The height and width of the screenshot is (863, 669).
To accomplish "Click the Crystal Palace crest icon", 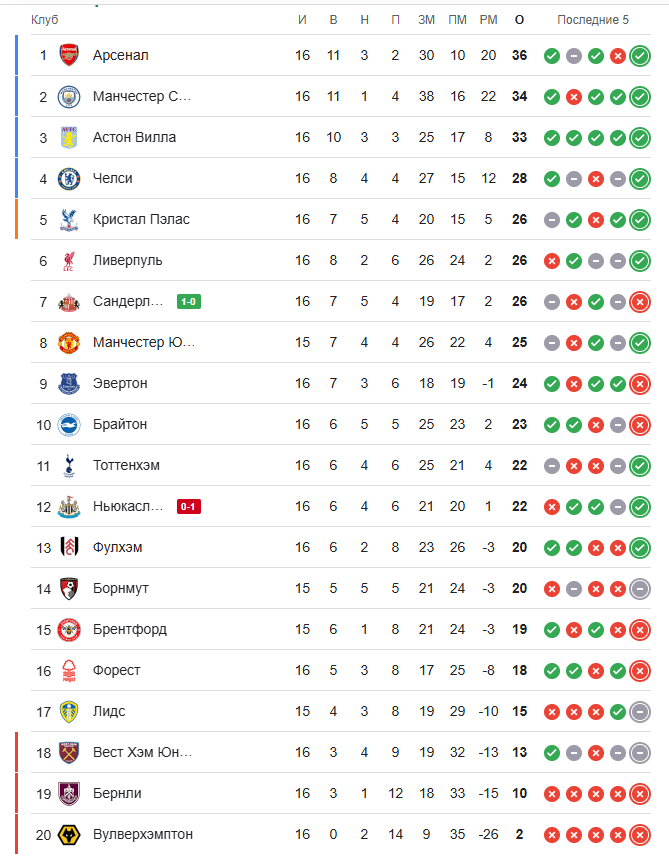I will click(x=68, y=219).
